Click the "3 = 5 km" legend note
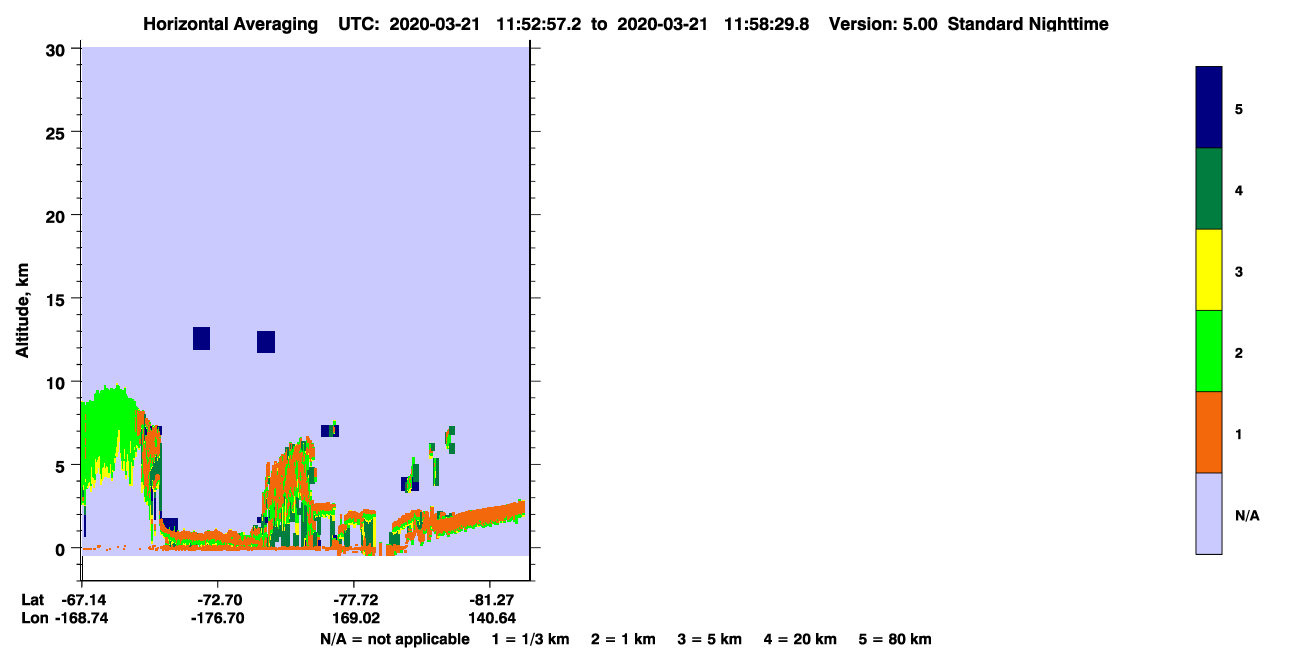The width and height of the screenshot is (1300, 667). coord(709,639)
